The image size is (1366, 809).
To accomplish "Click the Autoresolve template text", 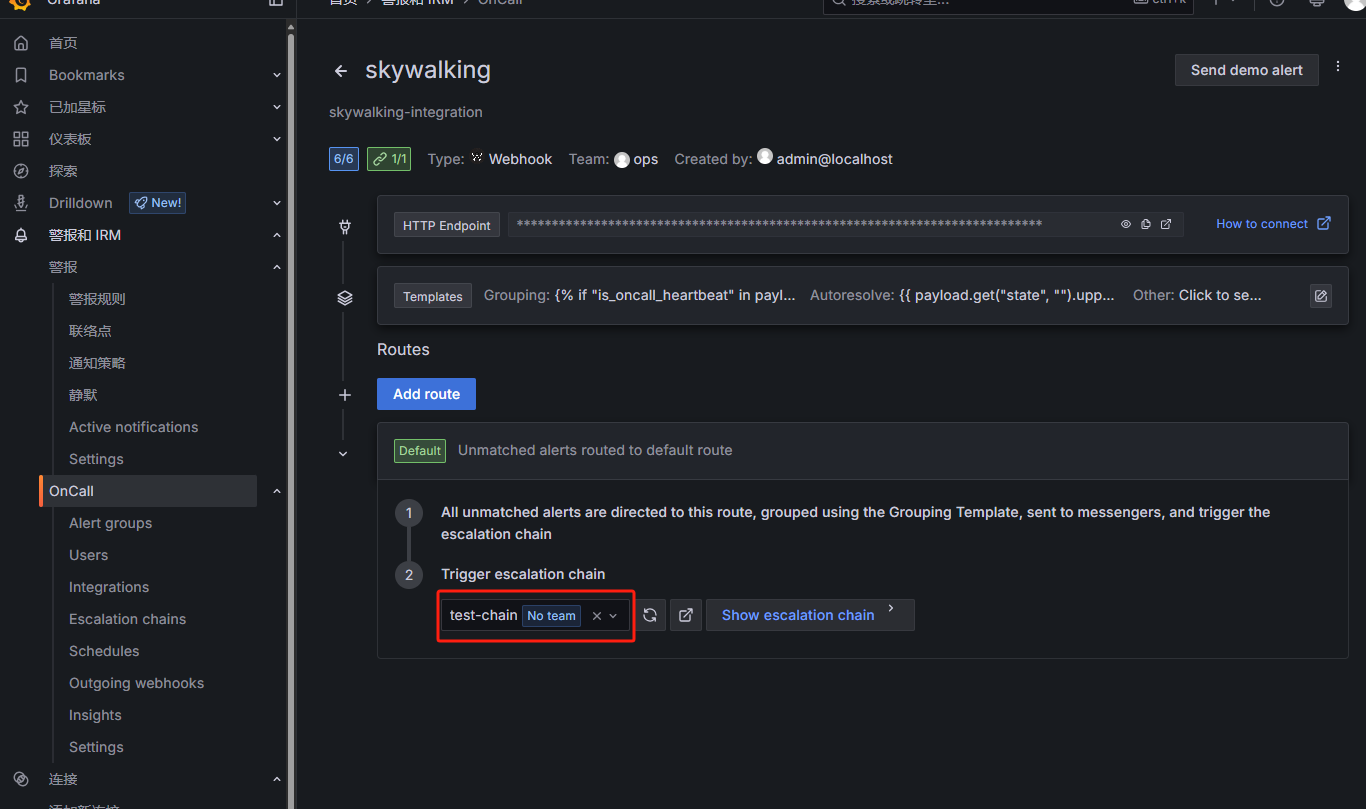I will pyautogui.click(x=962, y=295).
